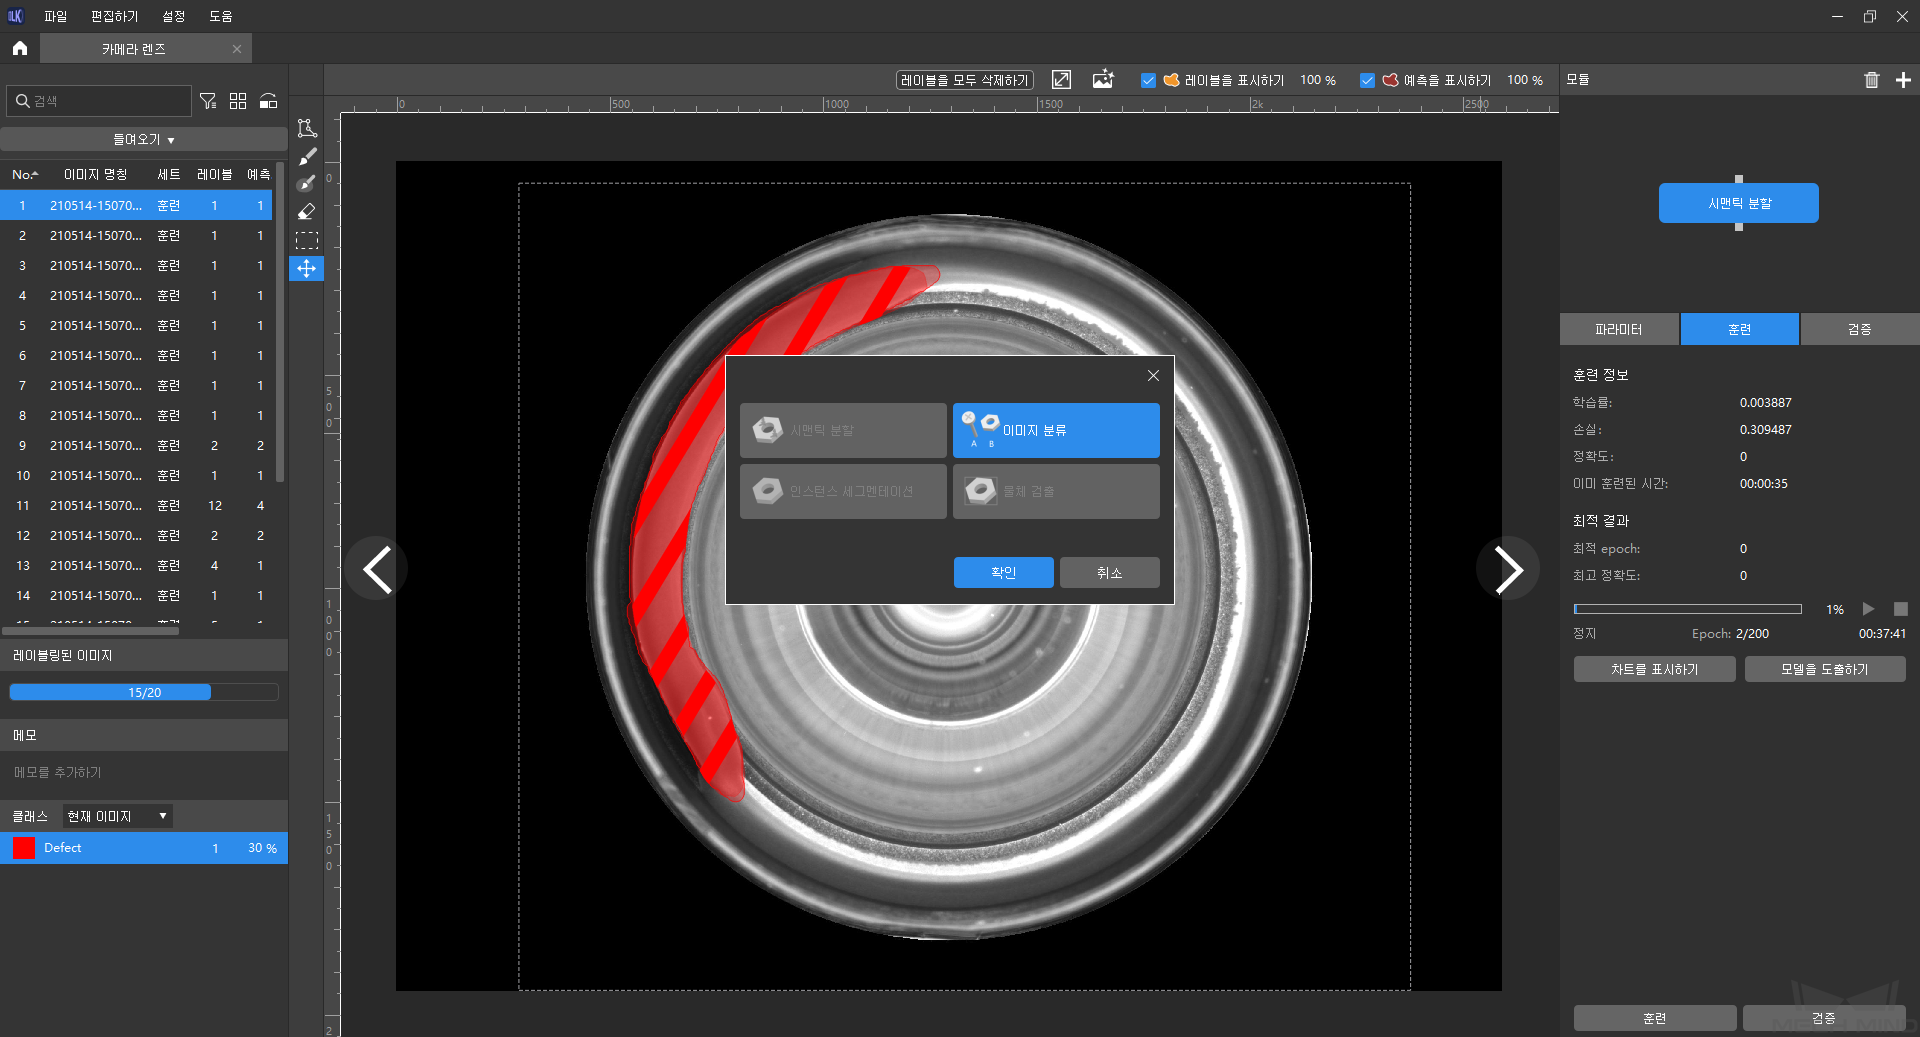Click prediction opacity 100 % value
The image size is (1920, 1037).
(1524, 80)
